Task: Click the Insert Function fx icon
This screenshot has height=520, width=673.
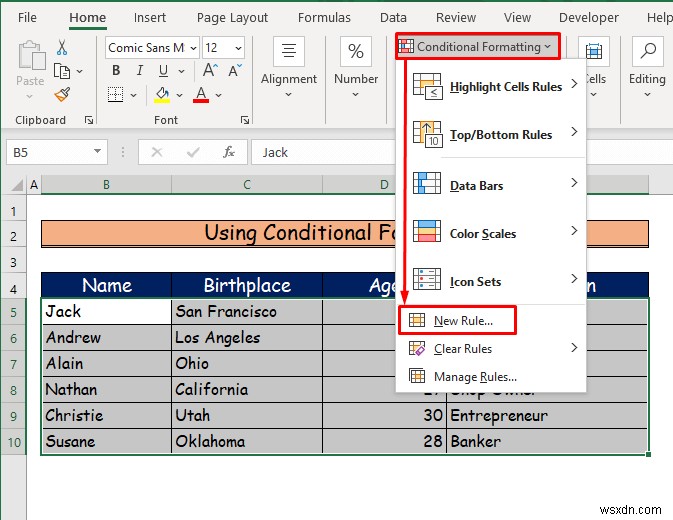Action: [229, 152]
